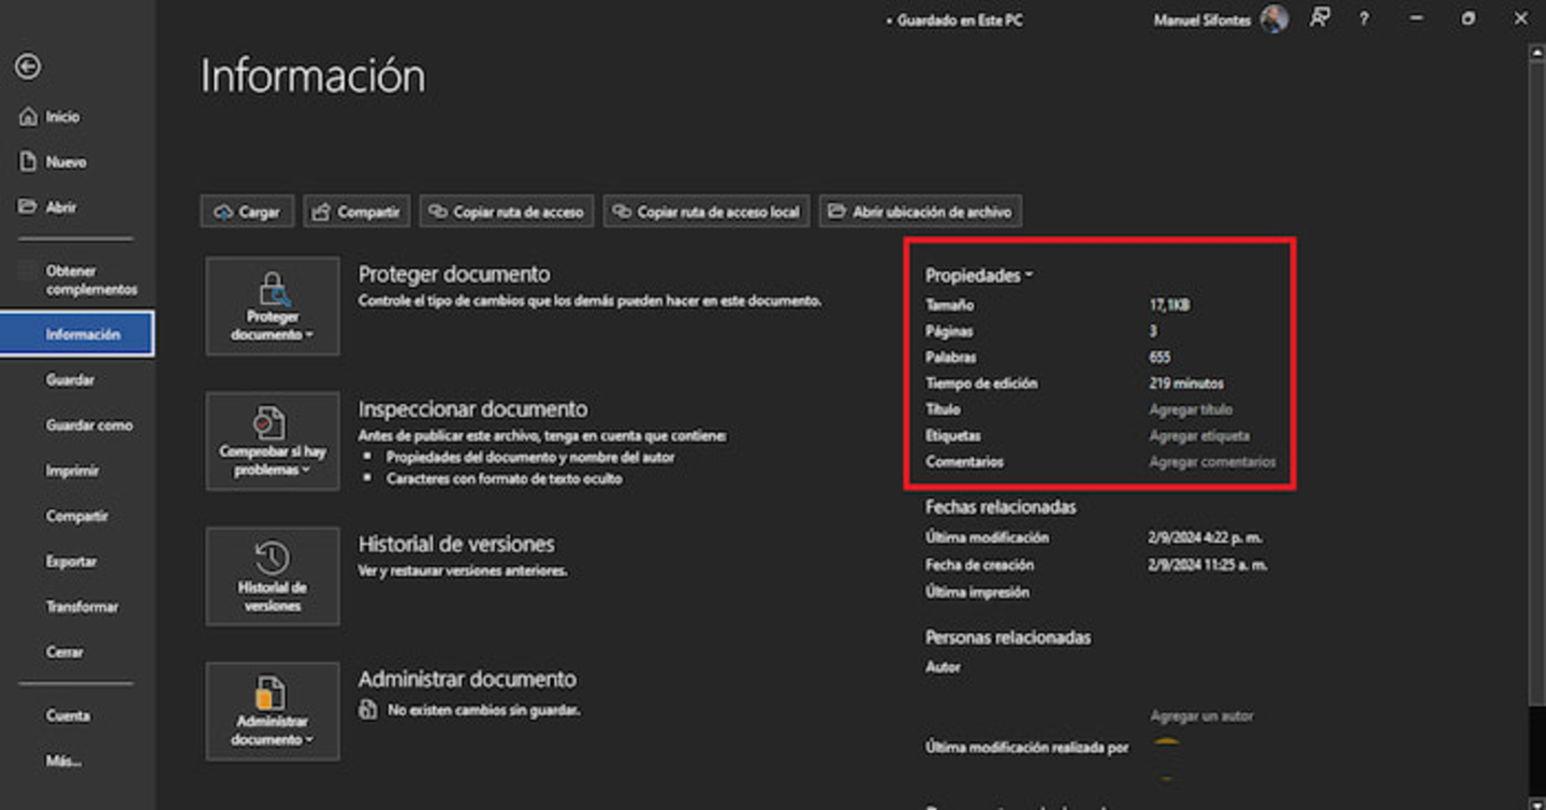Click Agregar título to add a title
Image resolution: width=1546 pixels, height=810 pixels.
pyautogui.click(x=1190, y=409)
